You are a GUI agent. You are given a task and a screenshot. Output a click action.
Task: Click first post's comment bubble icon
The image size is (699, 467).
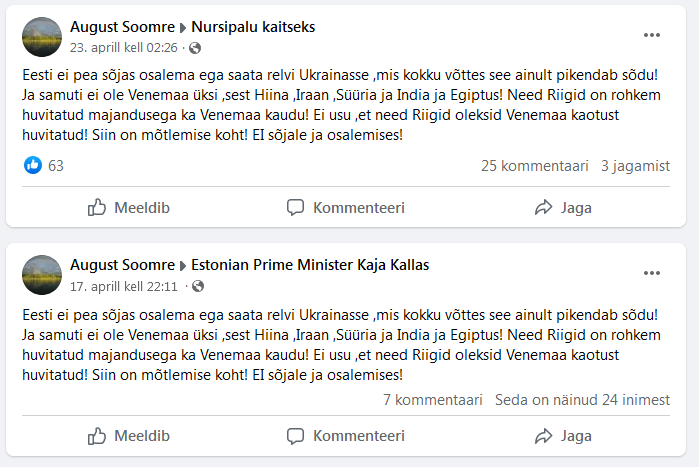(x=295, y=208)
